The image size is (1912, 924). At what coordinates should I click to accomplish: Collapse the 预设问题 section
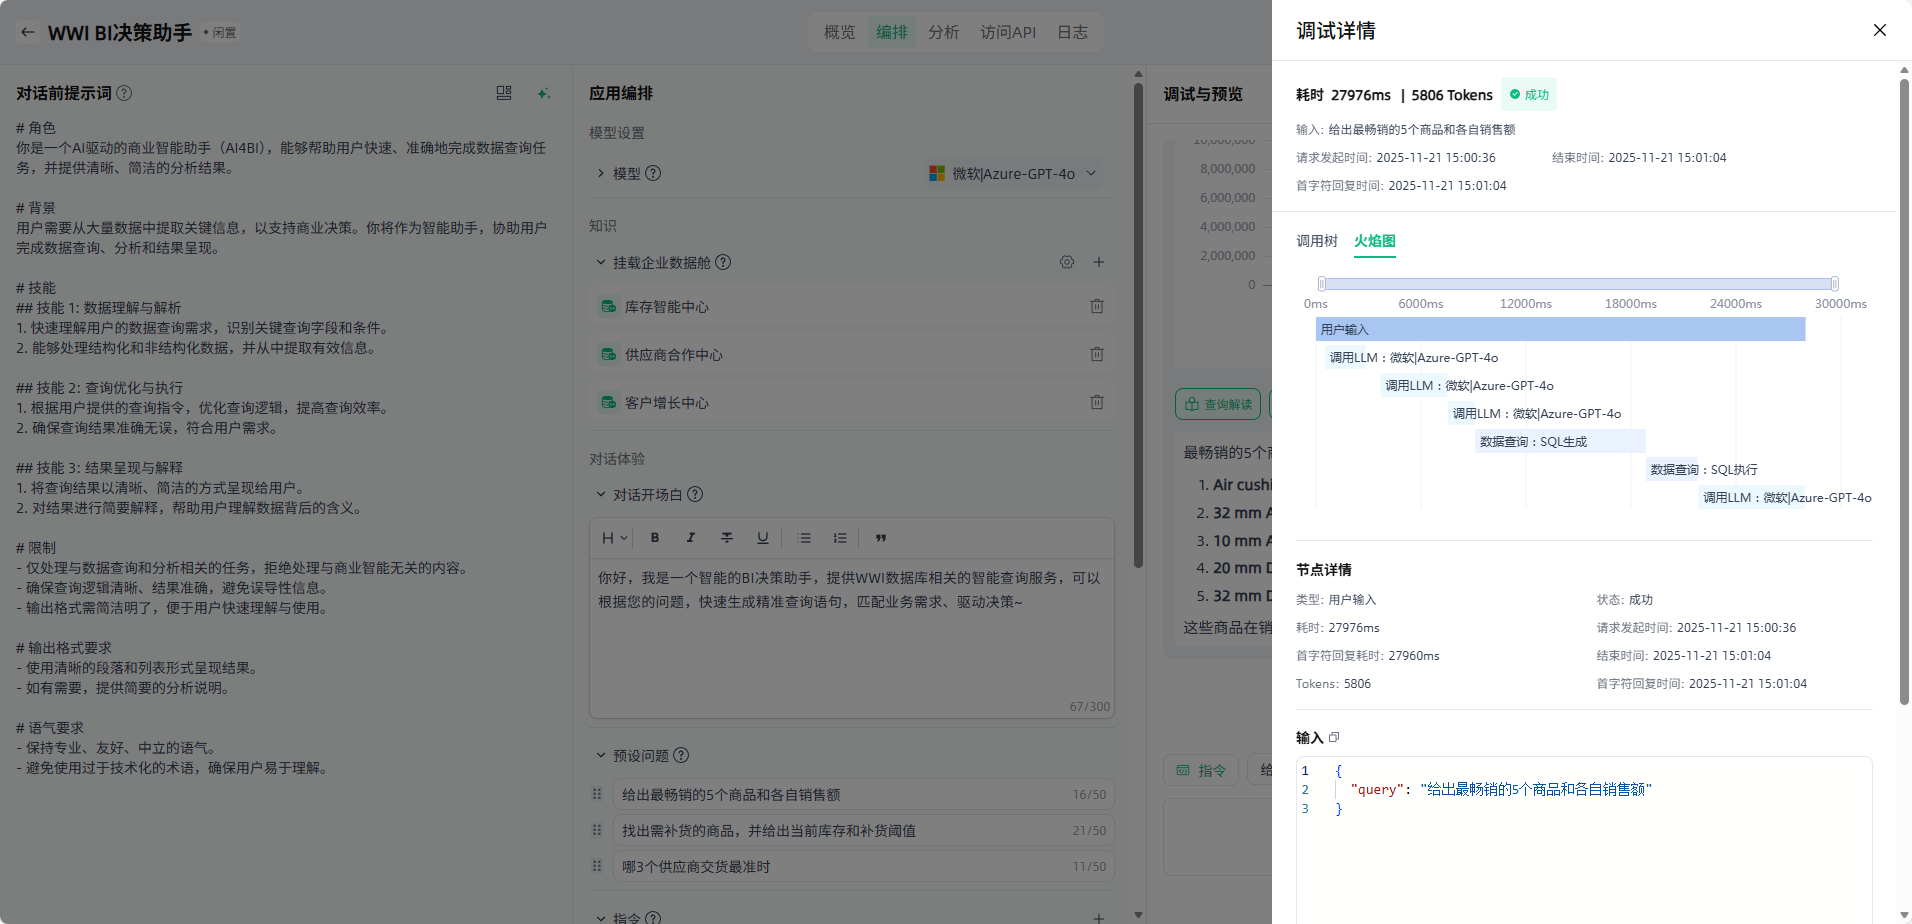pos(601,755)
